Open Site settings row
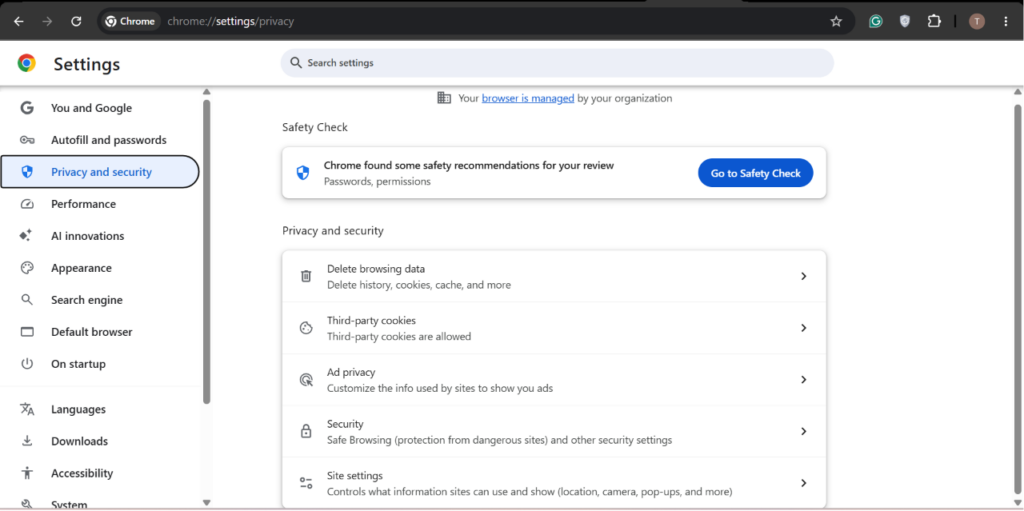 (x=554, y=483)
